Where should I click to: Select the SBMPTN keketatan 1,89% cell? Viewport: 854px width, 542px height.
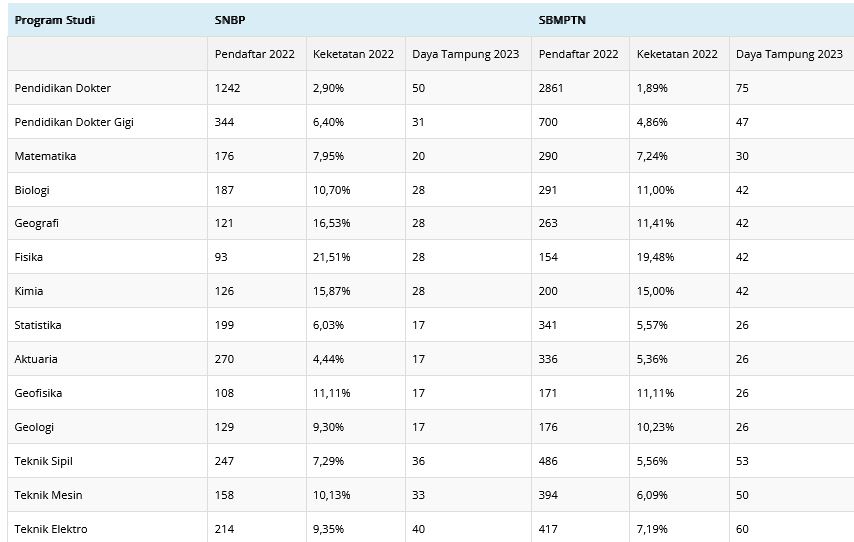pyautogui.click(x=680, y=88)
